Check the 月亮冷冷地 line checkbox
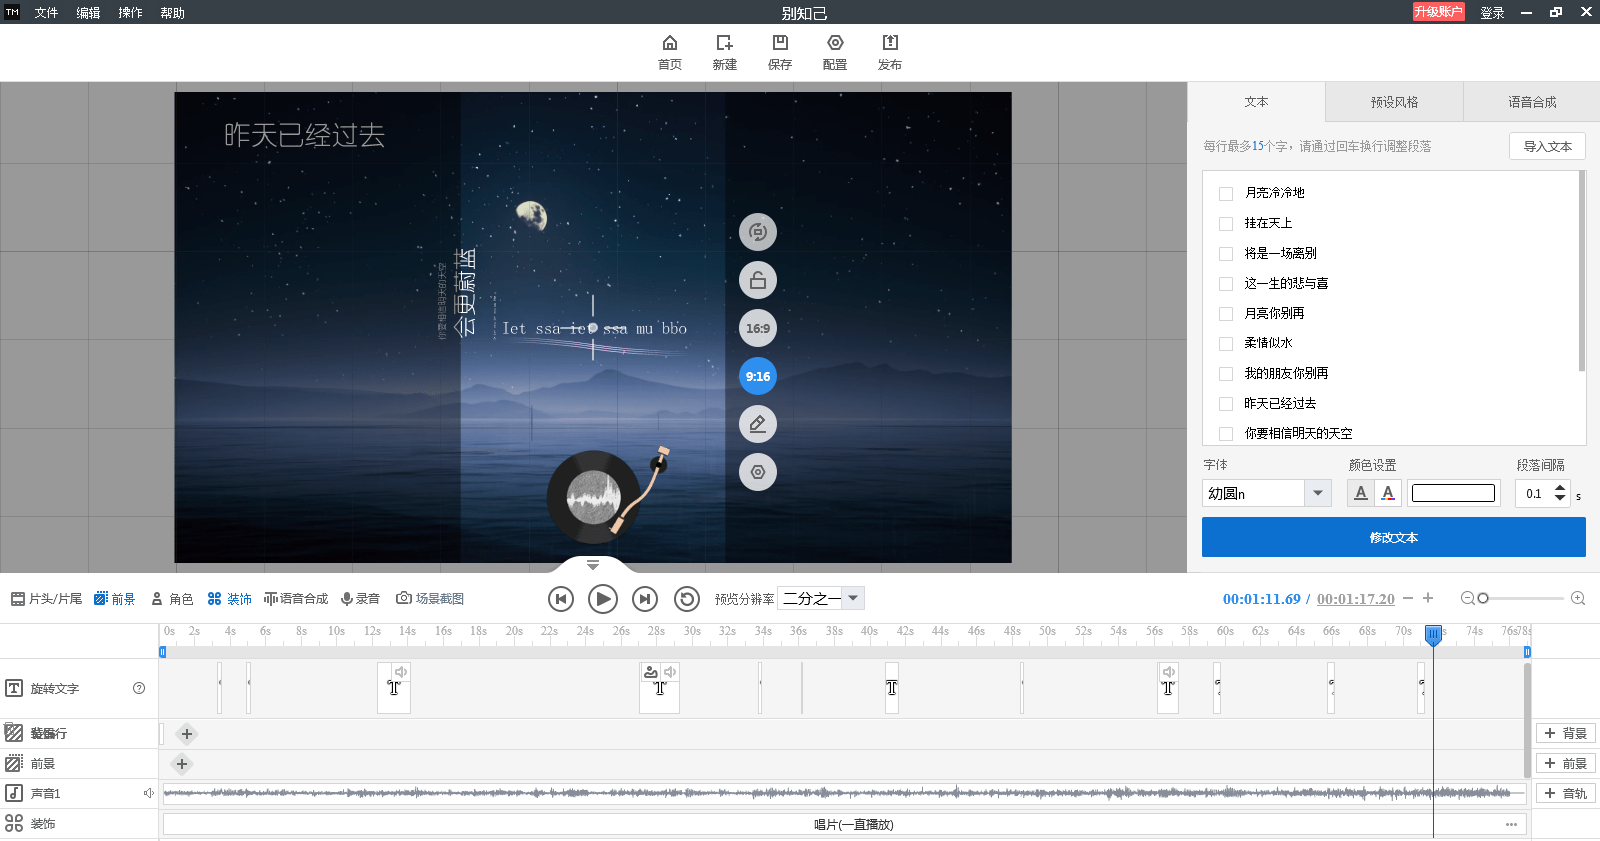Viewport: 1600px width, 841px height. [x=1226, y=194]
